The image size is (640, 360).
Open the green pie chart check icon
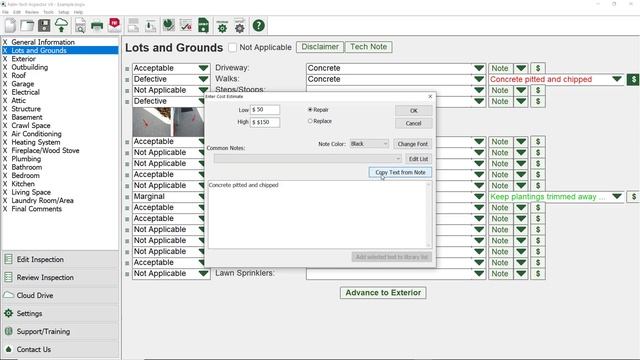pyautogui.click(x=168, y=25)
